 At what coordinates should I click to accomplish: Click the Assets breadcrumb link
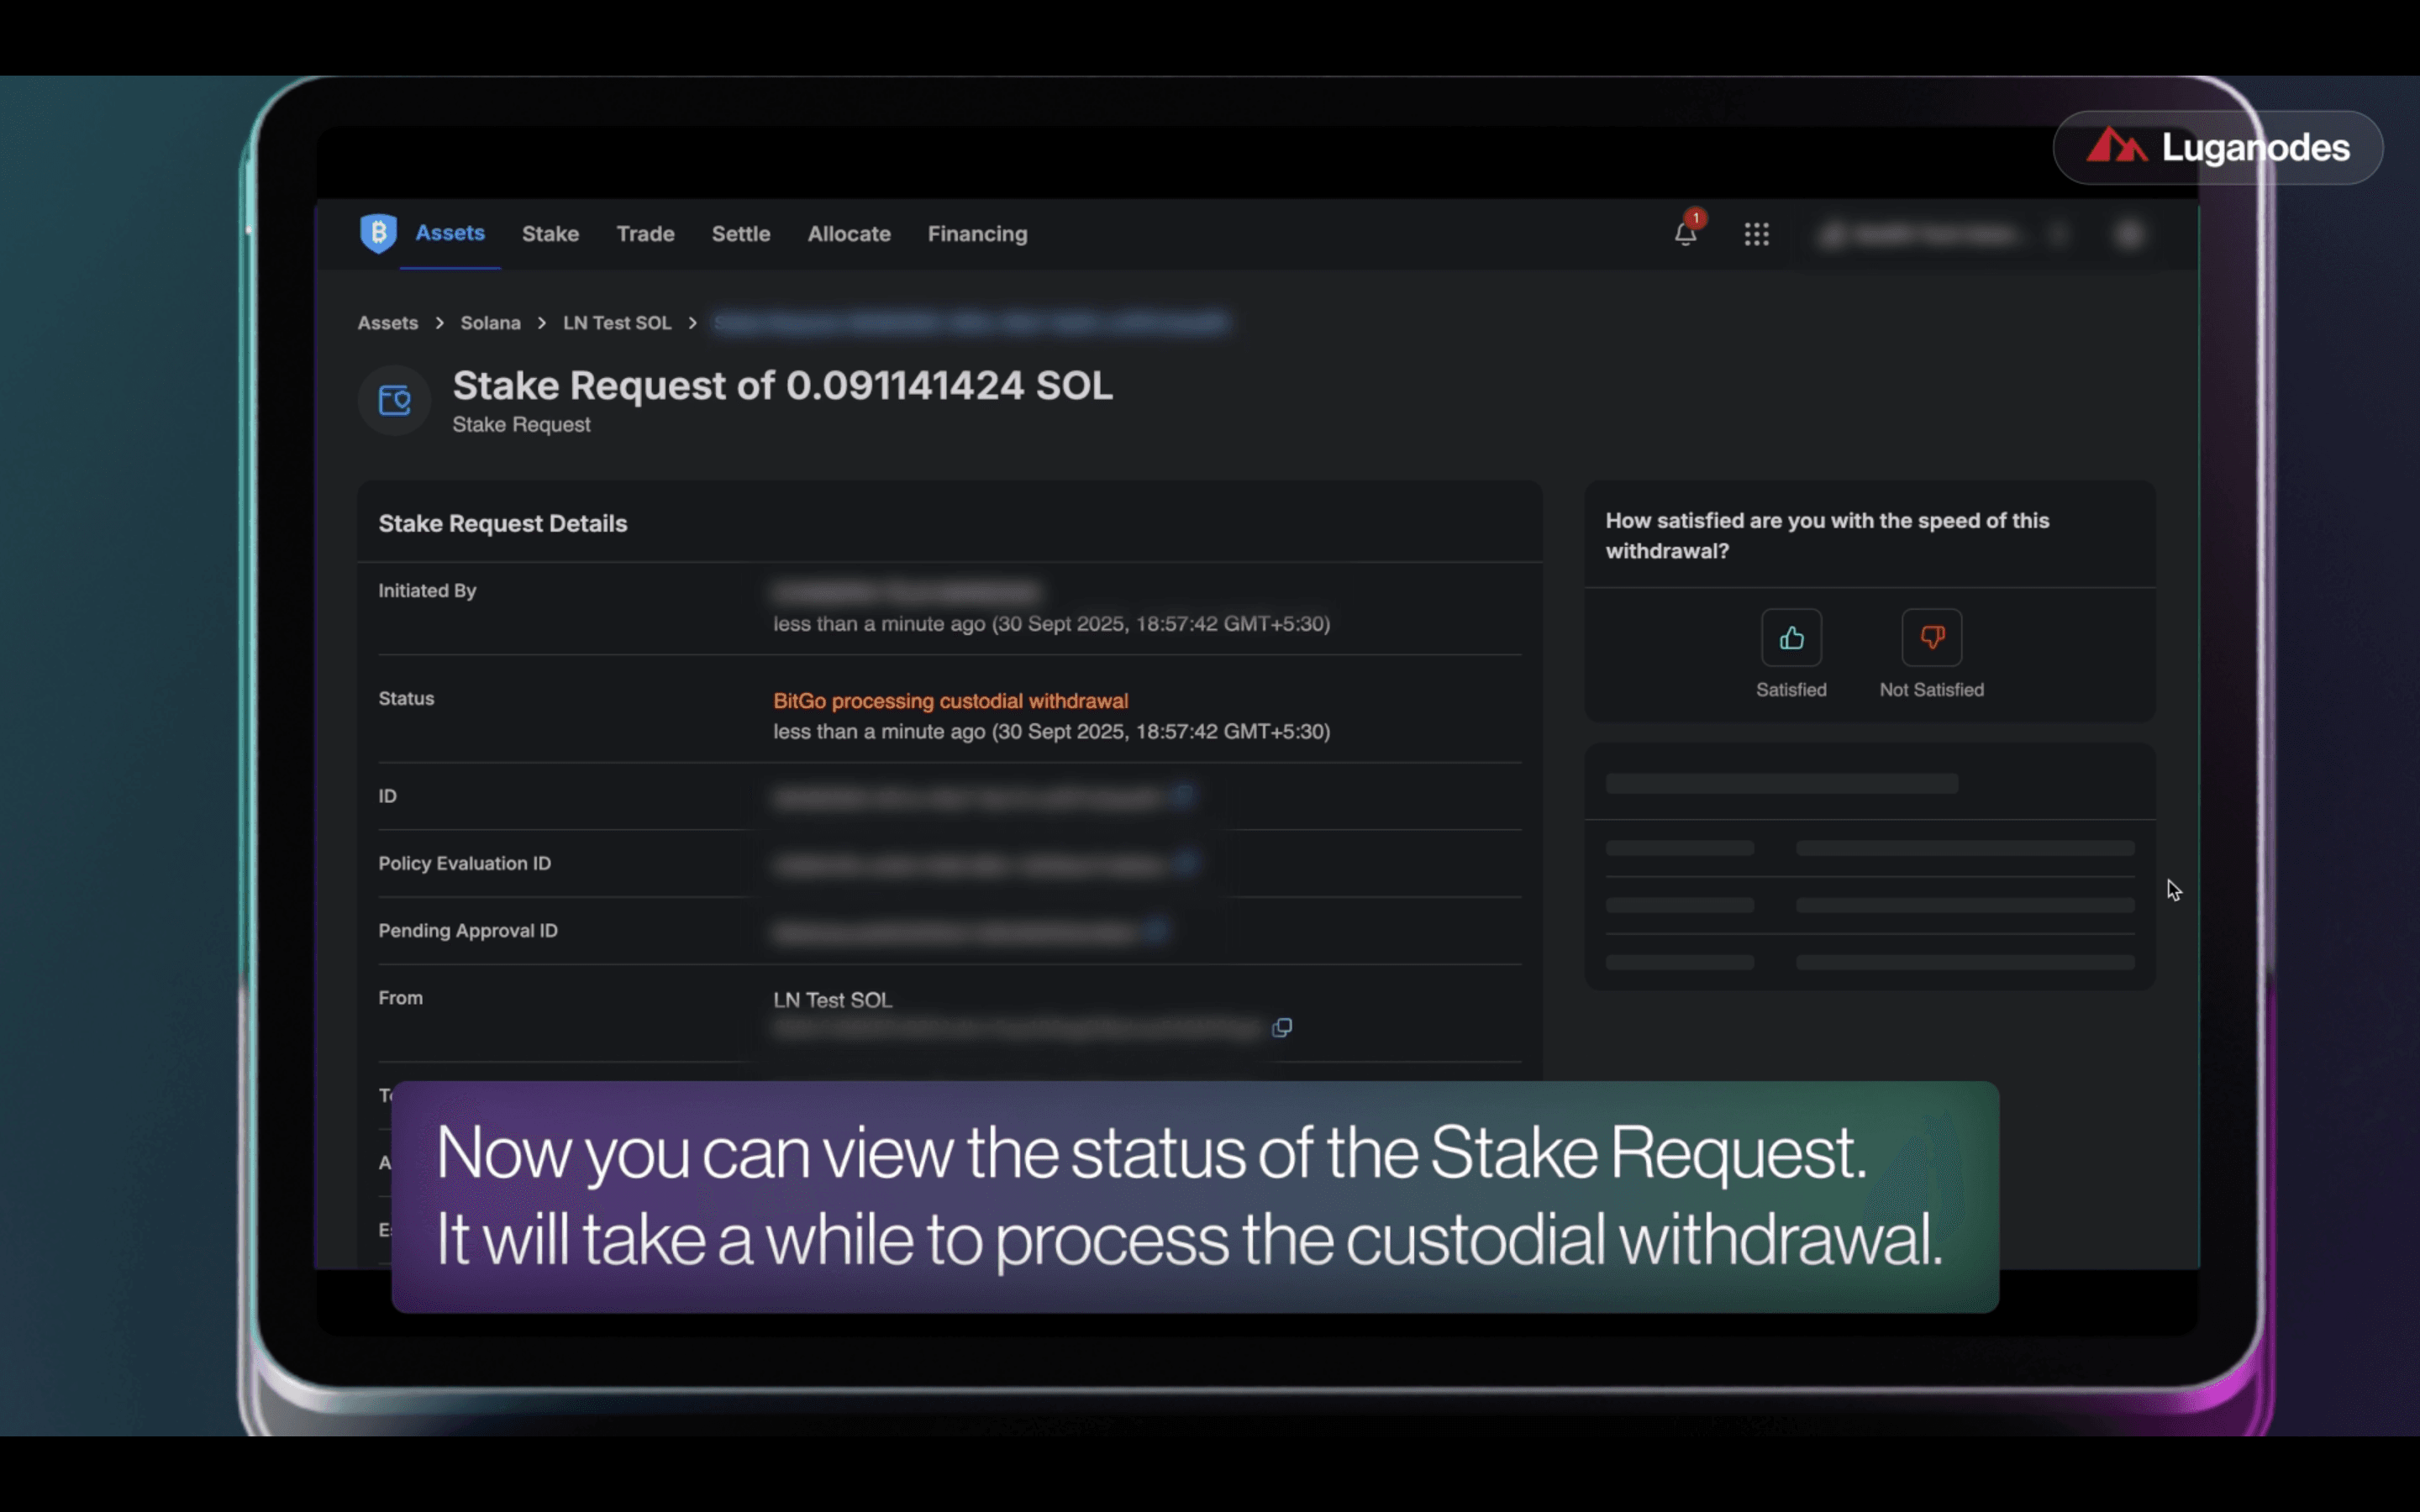(388, 323)
